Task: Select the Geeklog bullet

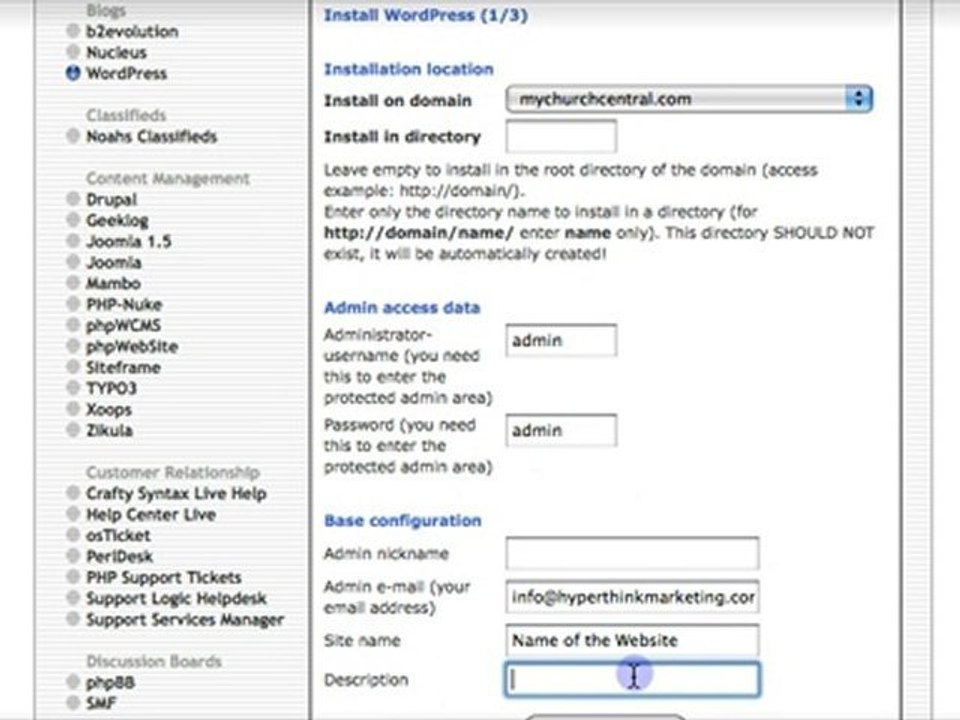Action: tap(73, 220)
